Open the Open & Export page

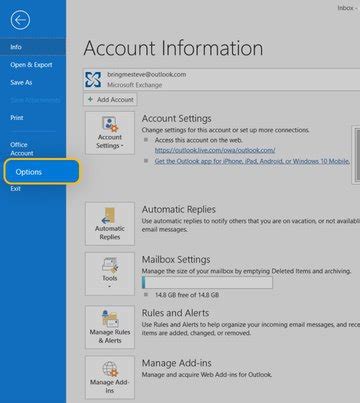pyautogui.click(x=31, y=65)
